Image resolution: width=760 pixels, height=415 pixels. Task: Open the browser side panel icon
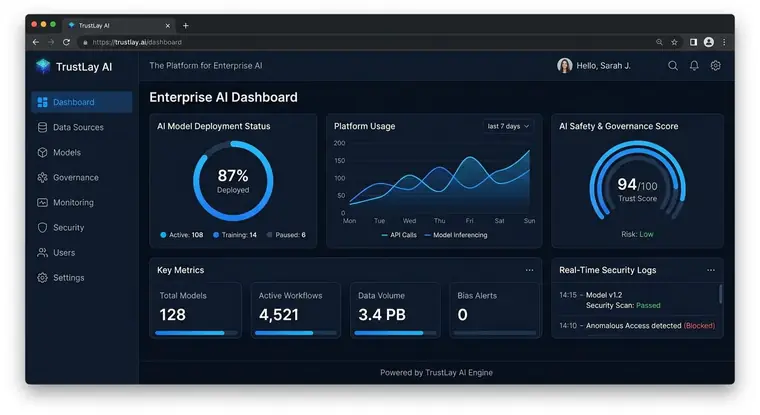[694, 42]
